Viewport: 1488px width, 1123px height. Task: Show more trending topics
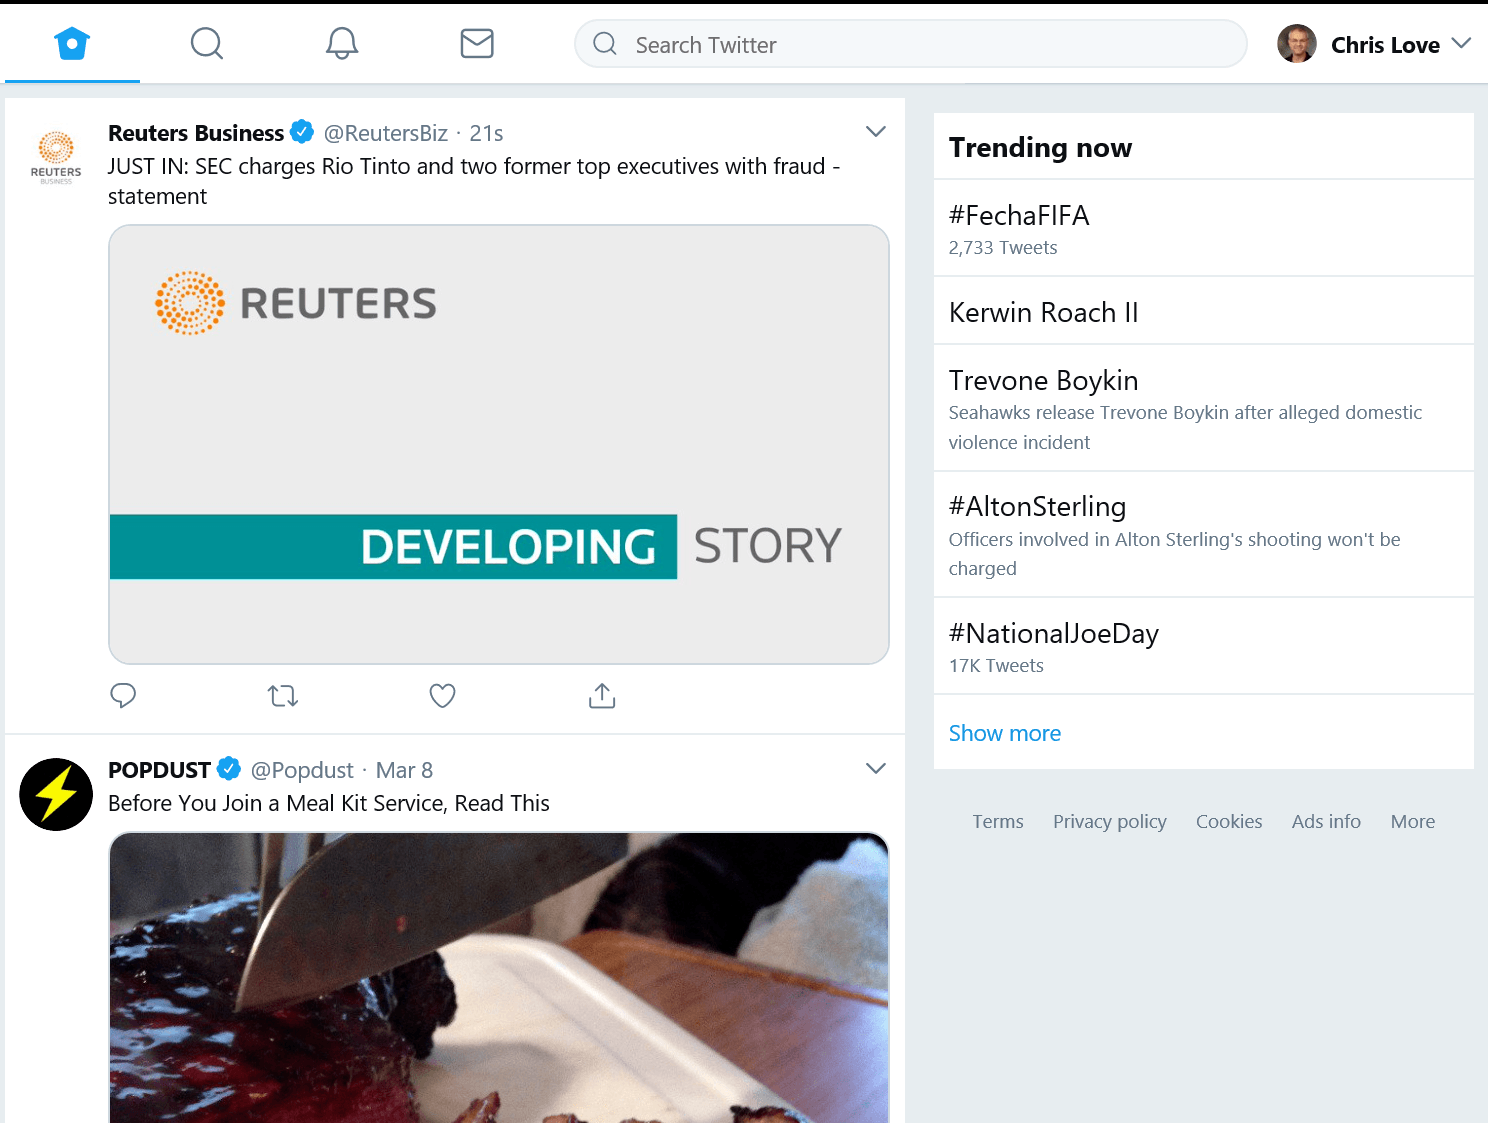tap(1004, 733)
